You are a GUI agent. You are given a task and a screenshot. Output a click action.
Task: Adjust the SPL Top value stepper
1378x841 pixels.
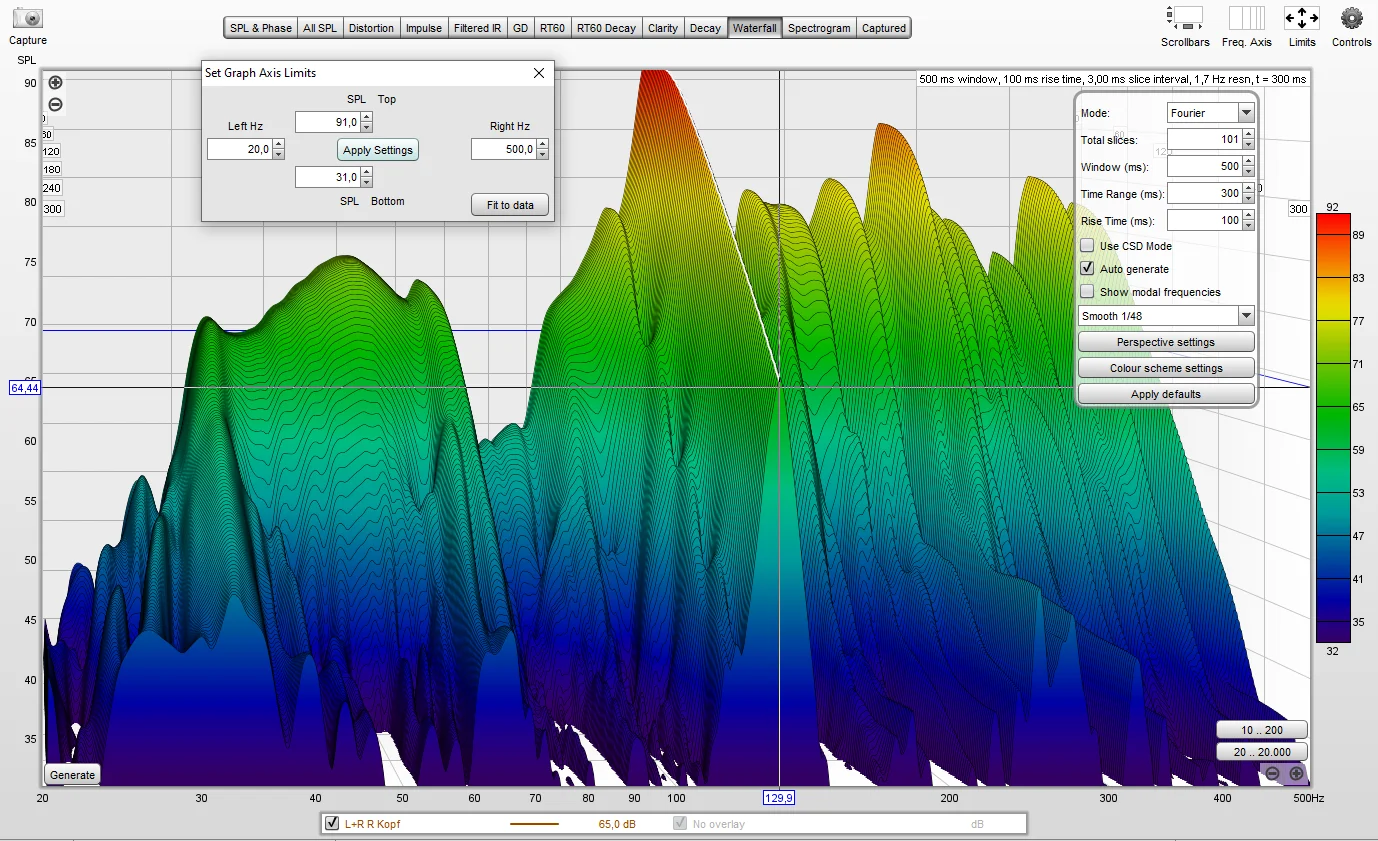pyautogui.click(x=366, y=122)
